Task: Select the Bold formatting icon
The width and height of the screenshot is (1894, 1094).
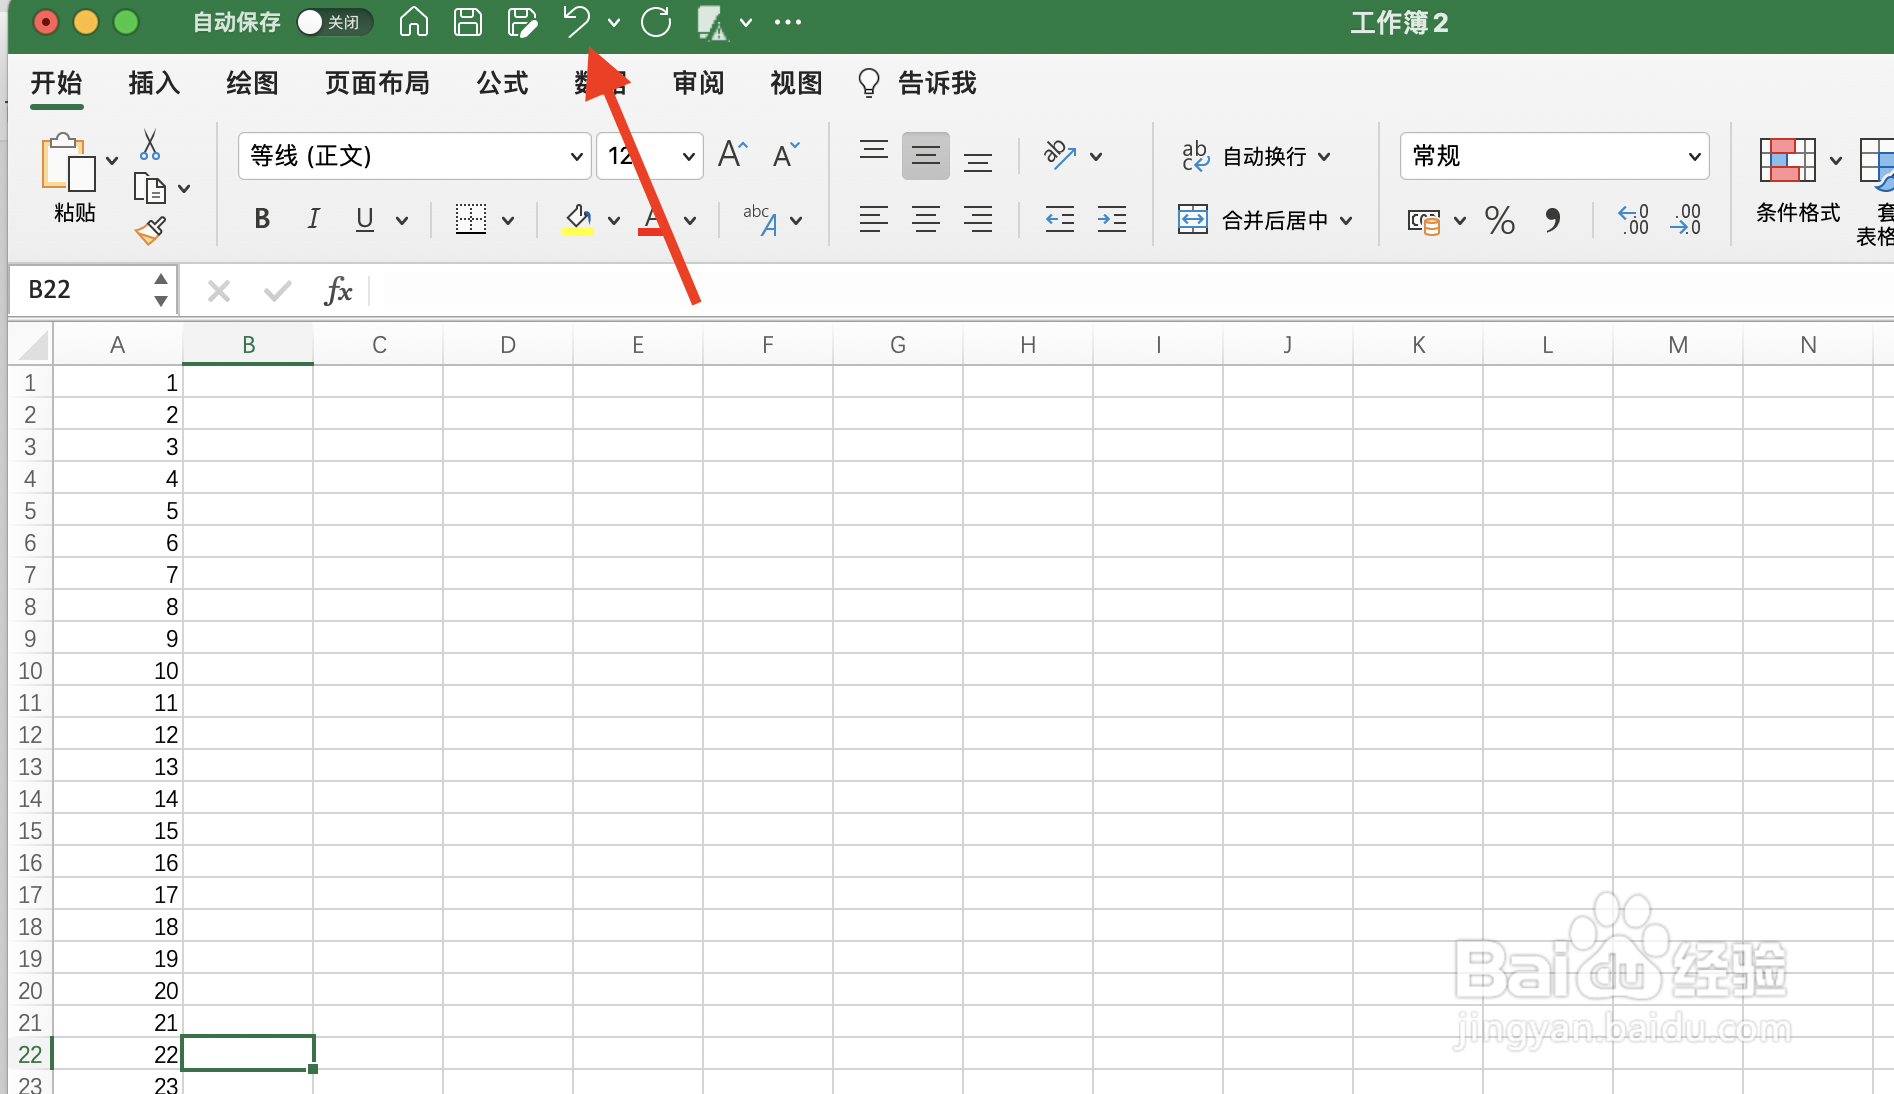Action: click(x=261, y=219)
